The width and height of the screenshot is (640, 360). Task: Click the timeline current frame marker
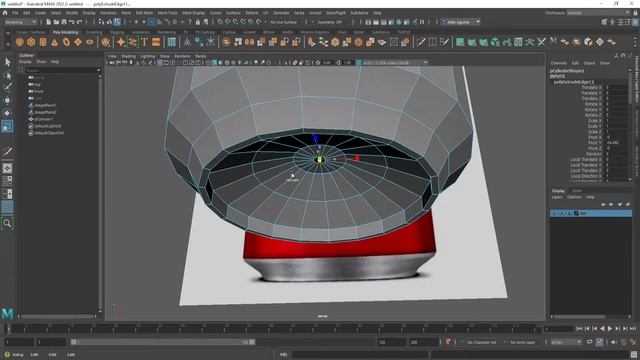coord(8,329)
